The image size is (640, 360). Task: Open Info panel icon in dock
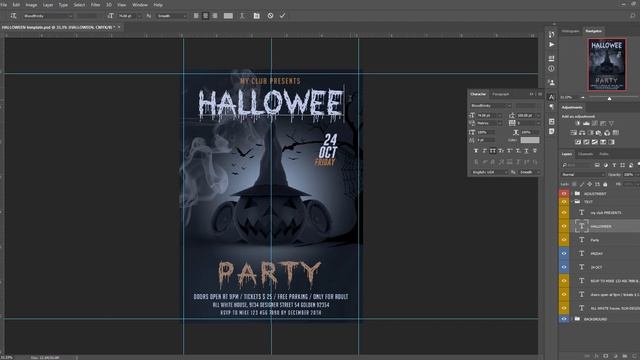pyautogui.click(x=551, y=69)
